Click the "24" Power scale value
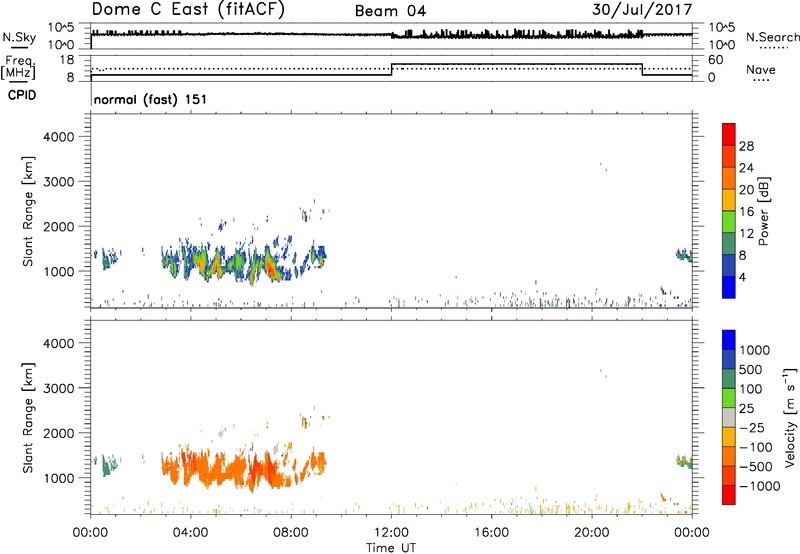 click(746, 168)
